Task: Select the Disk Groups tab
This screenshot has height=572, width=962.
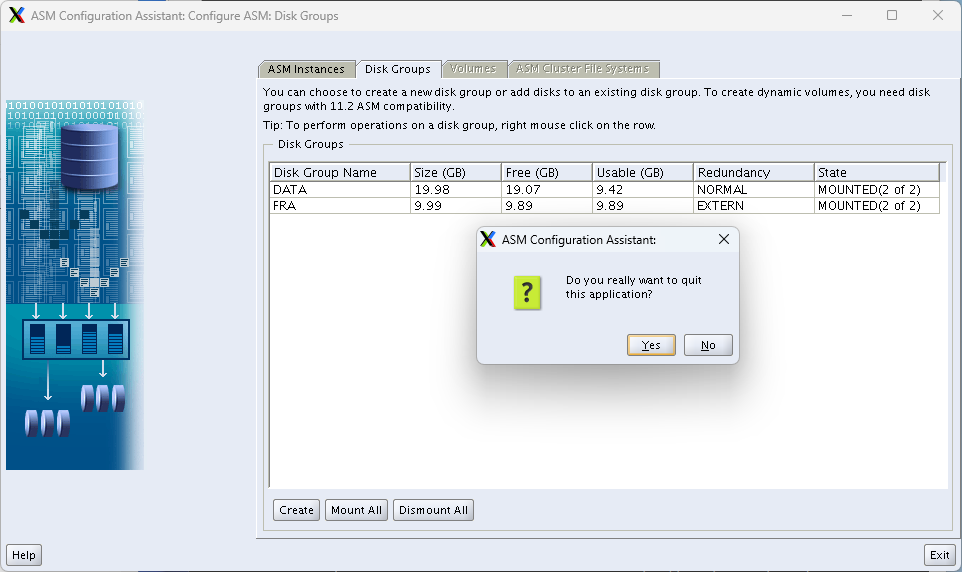Action: [398, 69]
